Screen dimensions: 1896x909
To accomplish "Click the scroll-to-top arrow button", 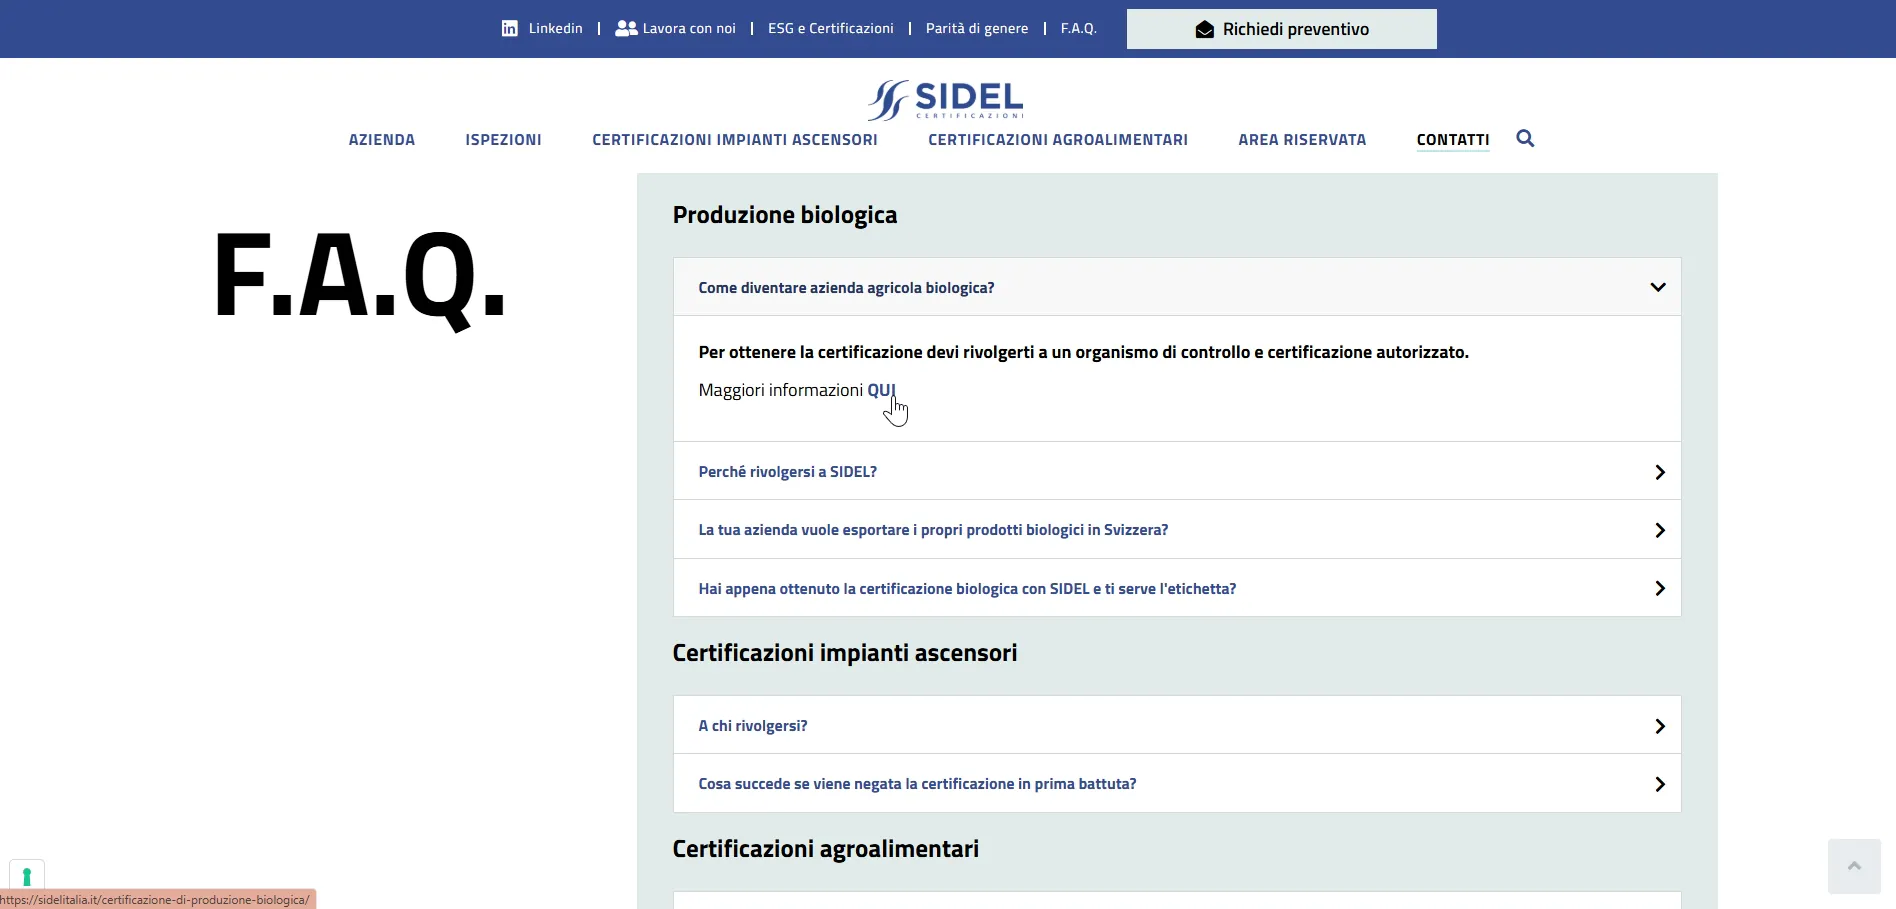I will coord(1854,866).
